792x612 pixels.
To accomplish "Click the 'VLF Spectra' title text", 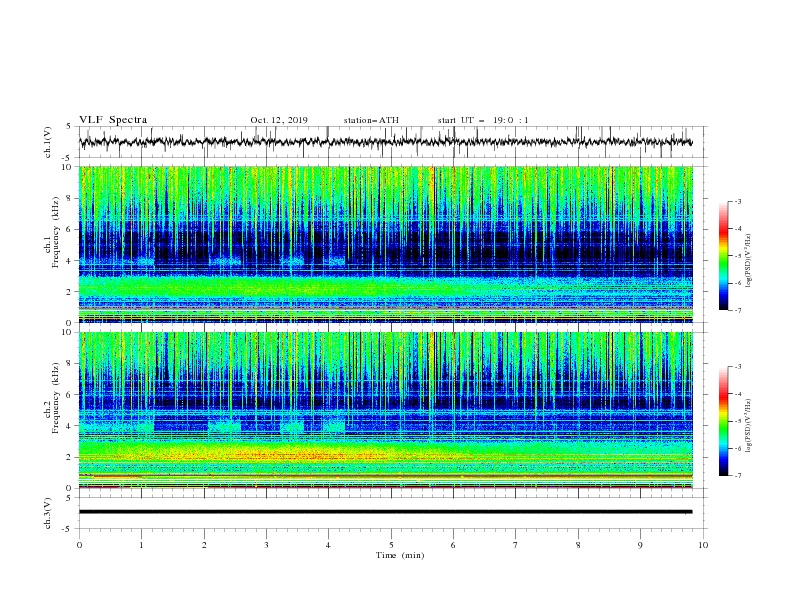I will 113,120.
